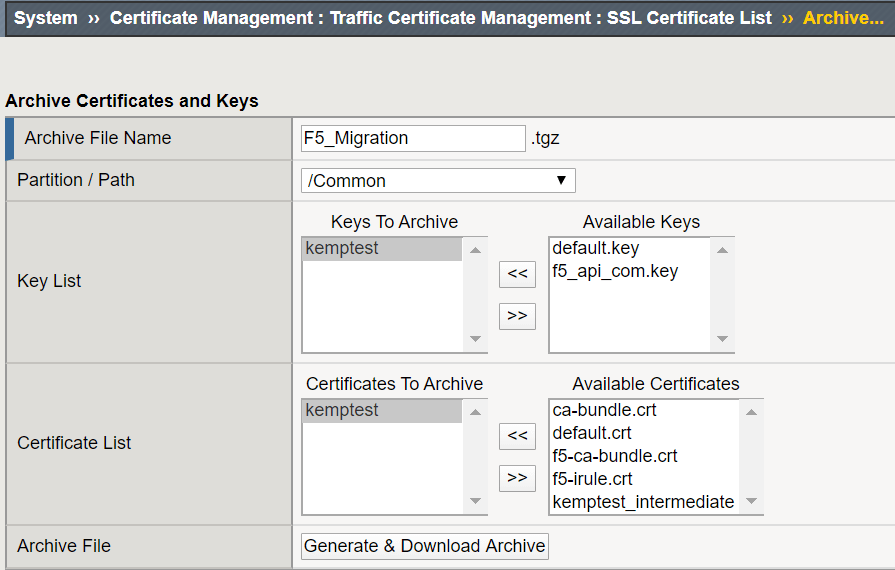This screenshot has width=895, height=570.
Task: Select kemptest_intermediate in Available Certificates
Action: 643,502
